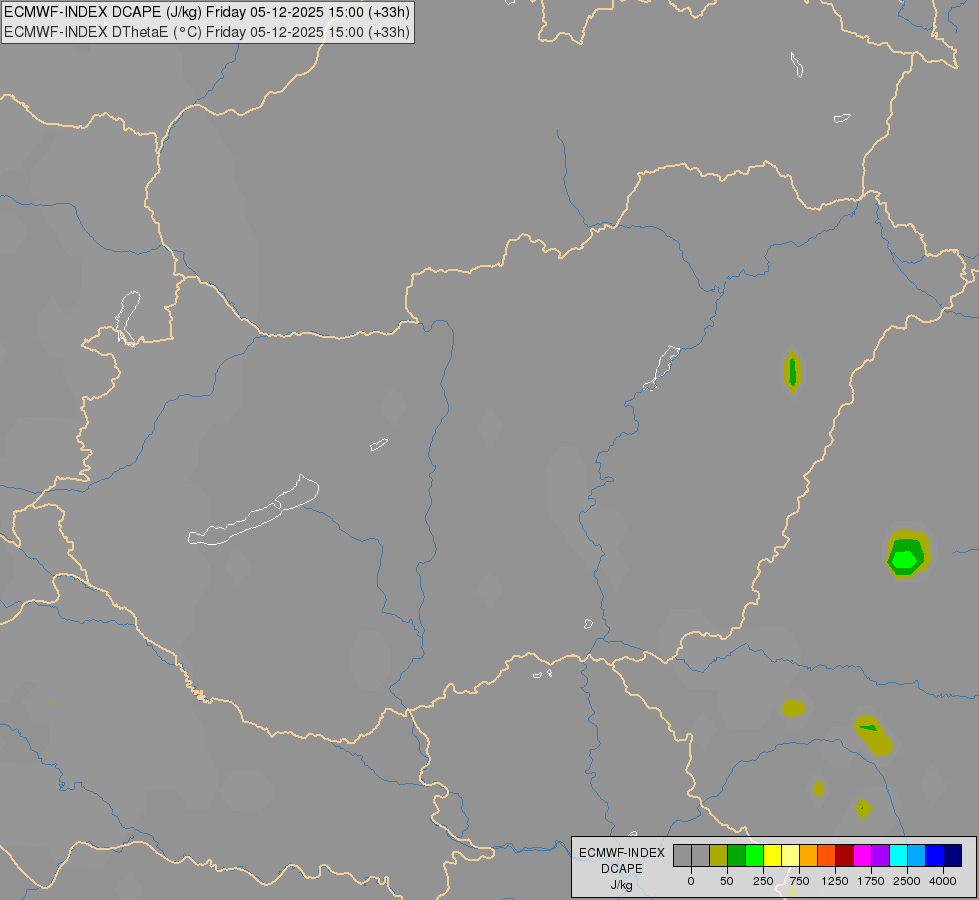
Task: Click the DCAPE (J/kg) title line
Action: pos(207,12)
